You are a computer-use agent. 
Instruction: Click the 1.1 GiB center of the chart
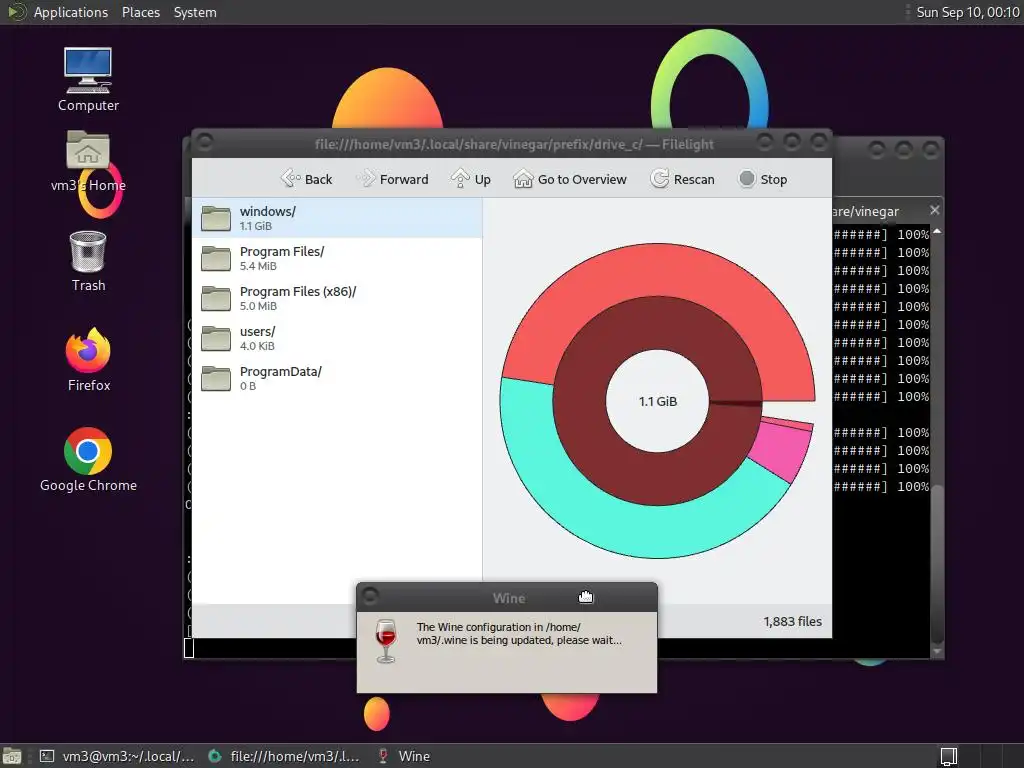pos(658,401)
